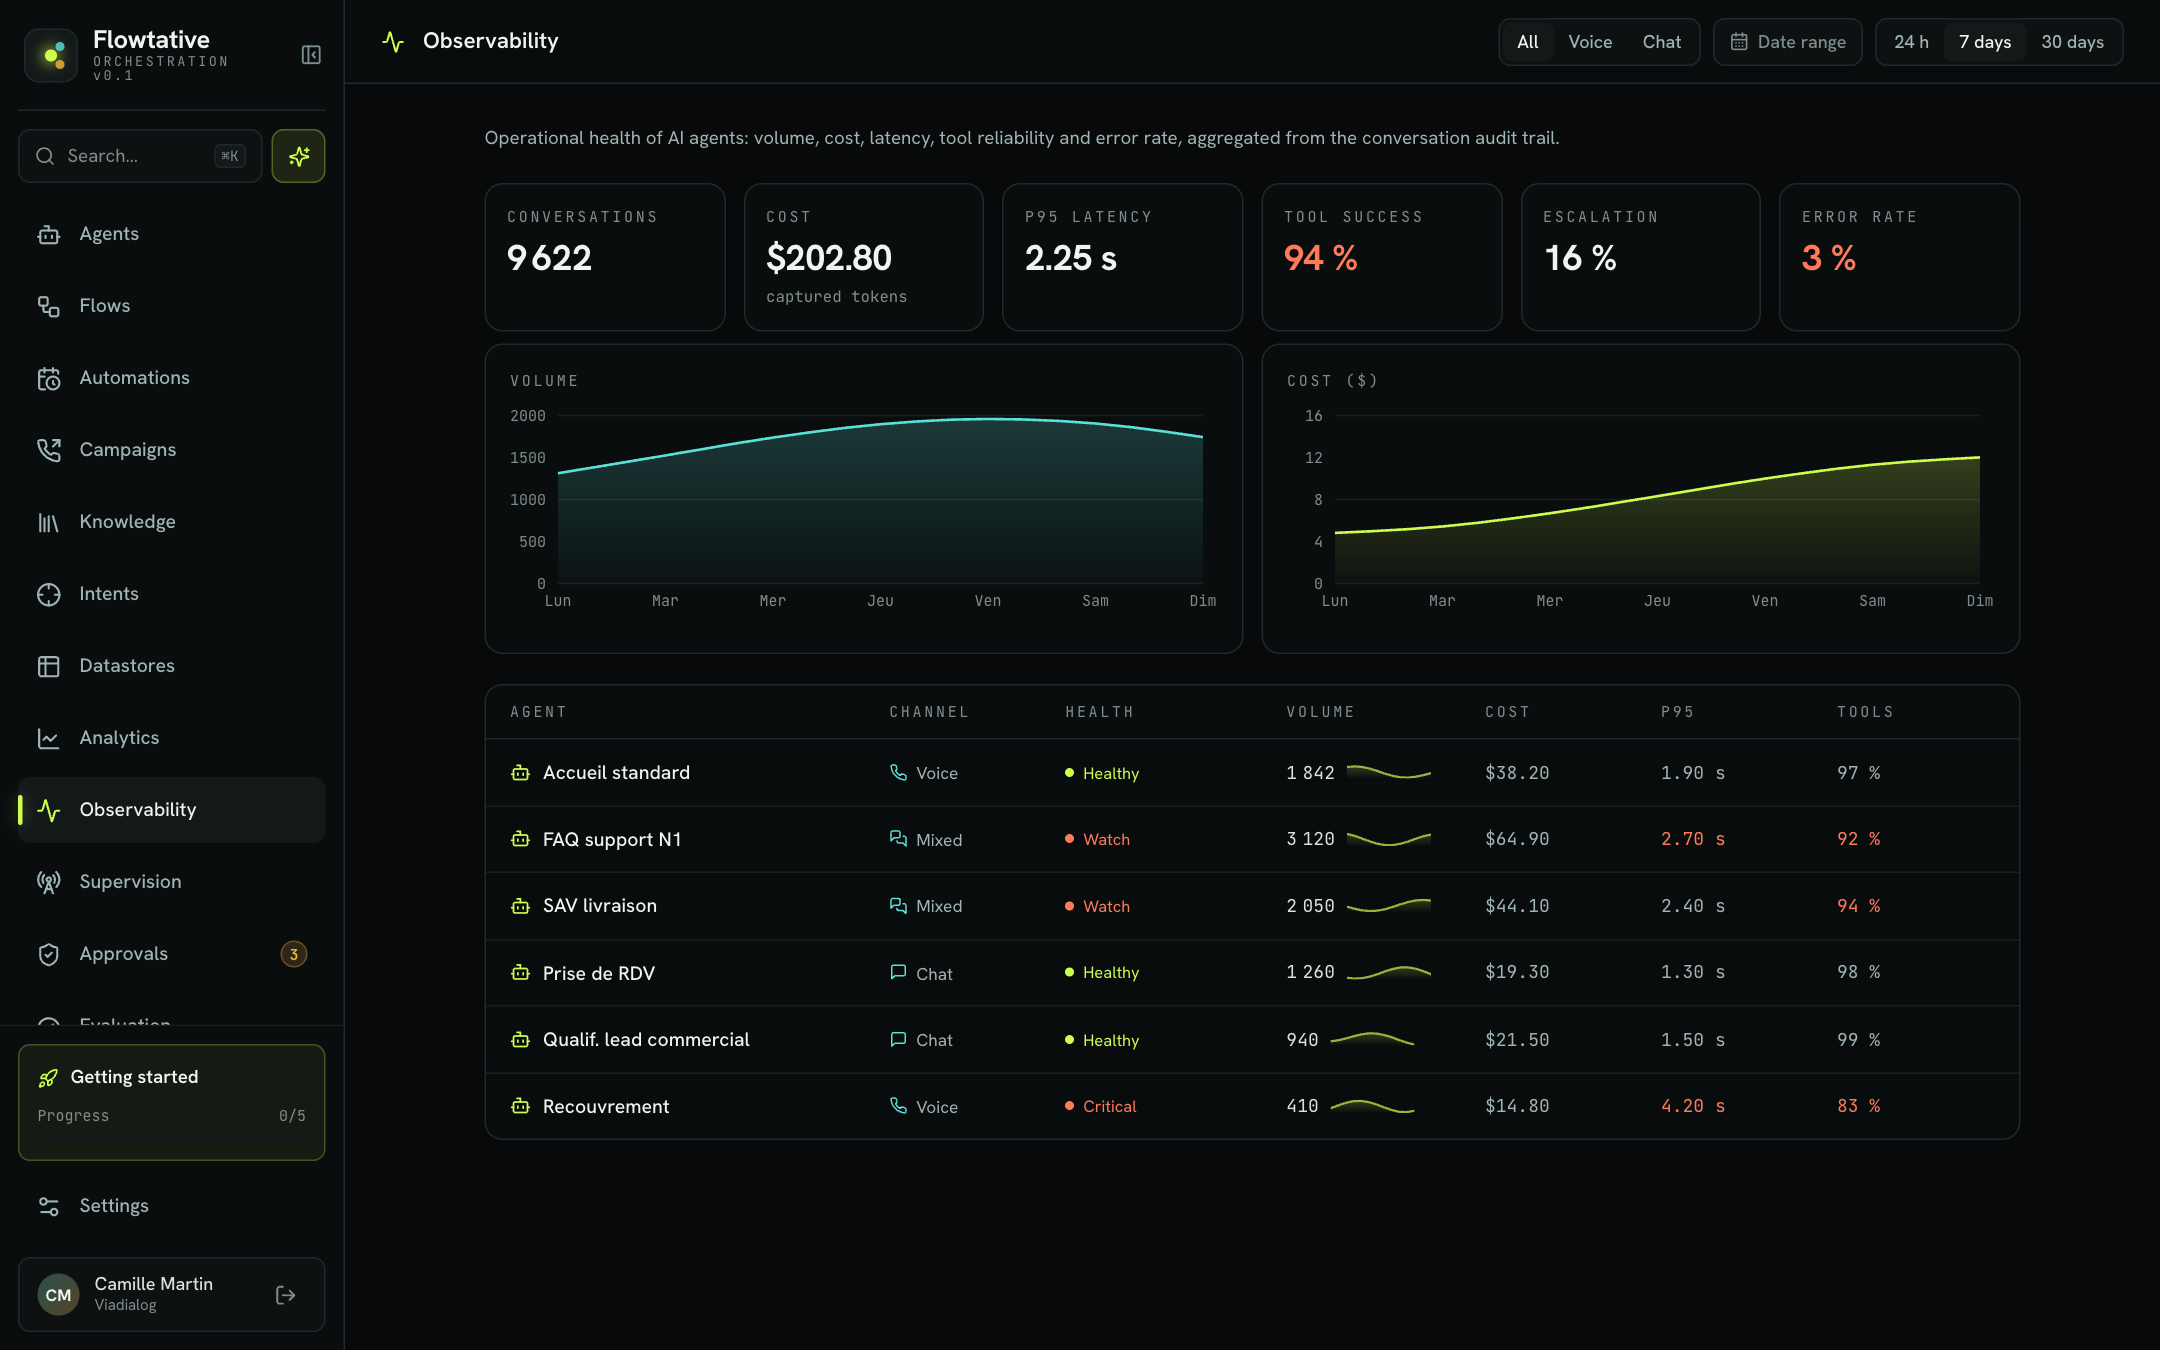
Task: Select the Prise de RDV agent
Action: (x=1252, y=973)
